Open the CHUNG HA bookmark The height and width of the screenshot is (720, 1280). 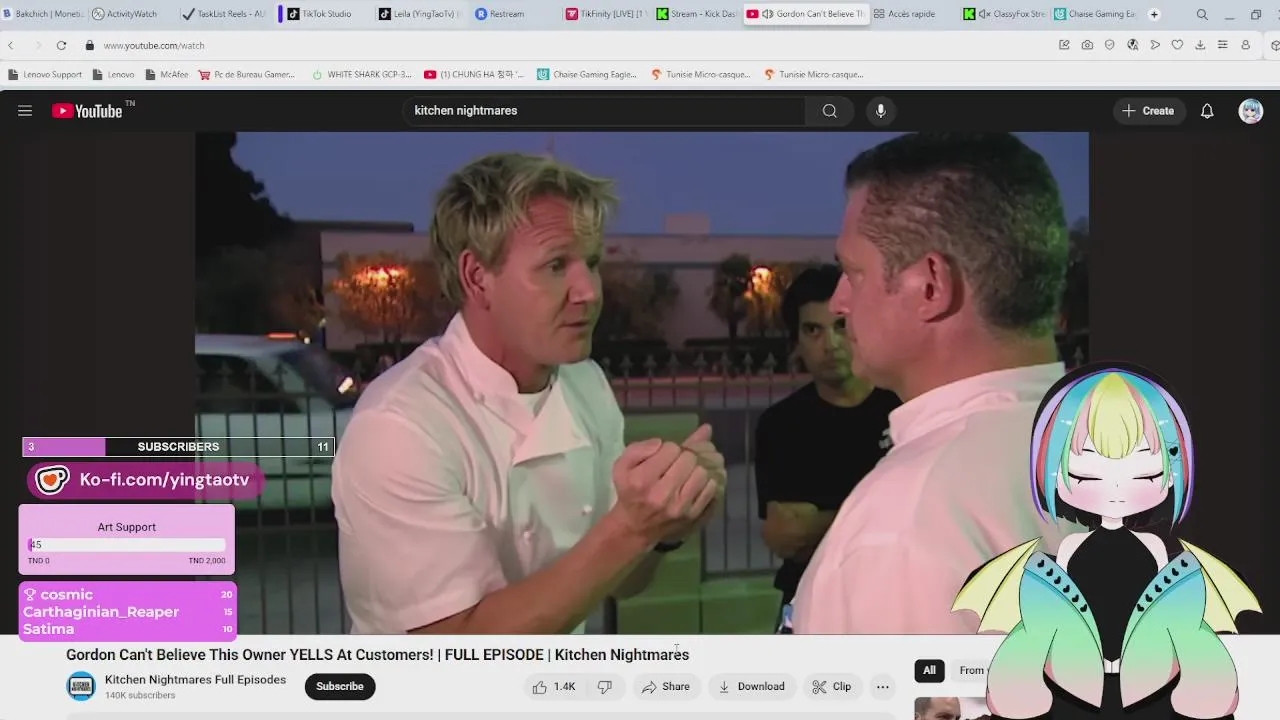click(474, 74)
